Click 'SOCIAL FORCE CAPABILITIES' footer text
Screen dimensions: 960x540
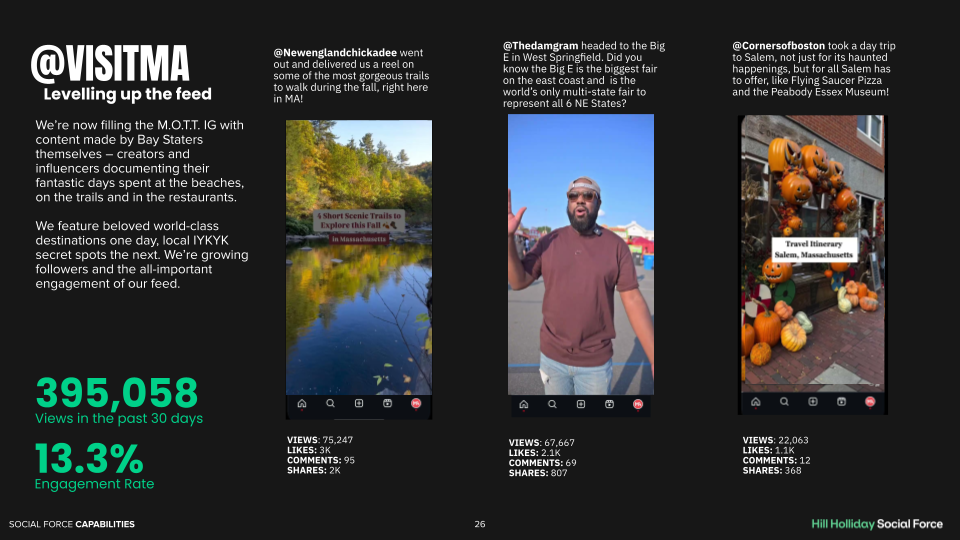pos(72,524)
